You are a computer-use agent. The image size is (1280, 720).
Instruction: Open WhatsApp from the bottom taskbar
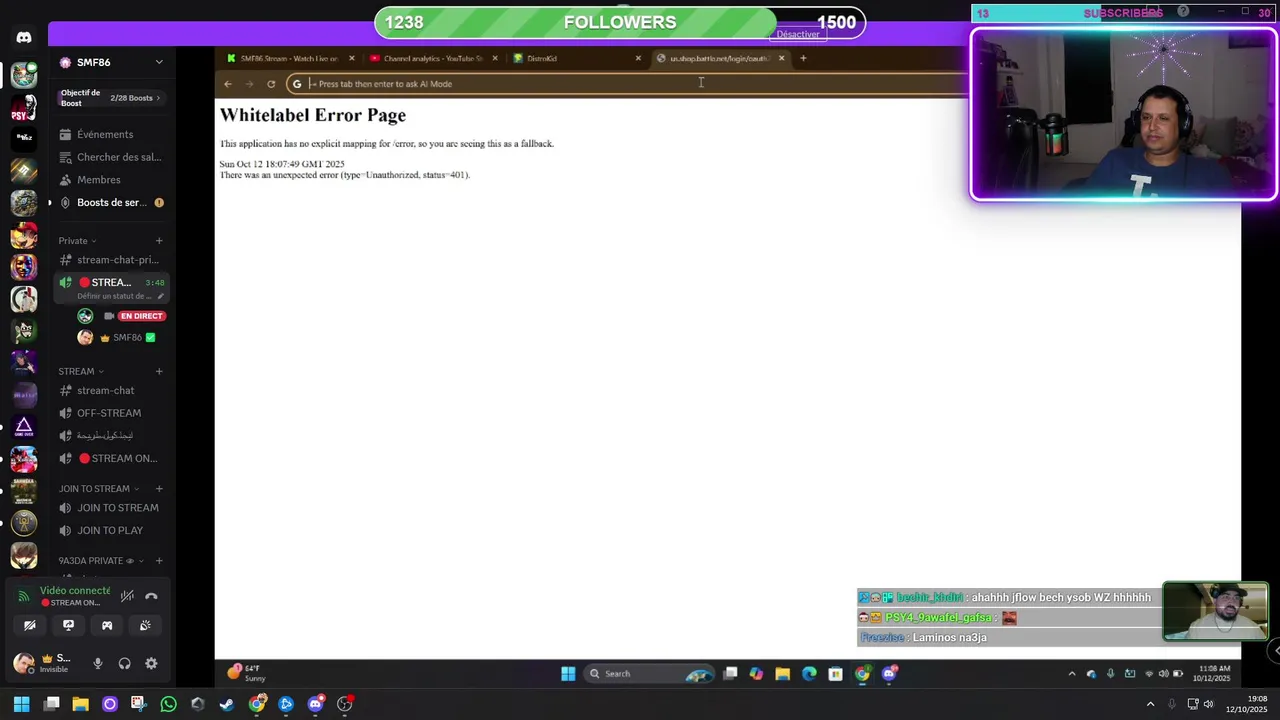click(x=168, y=704)
